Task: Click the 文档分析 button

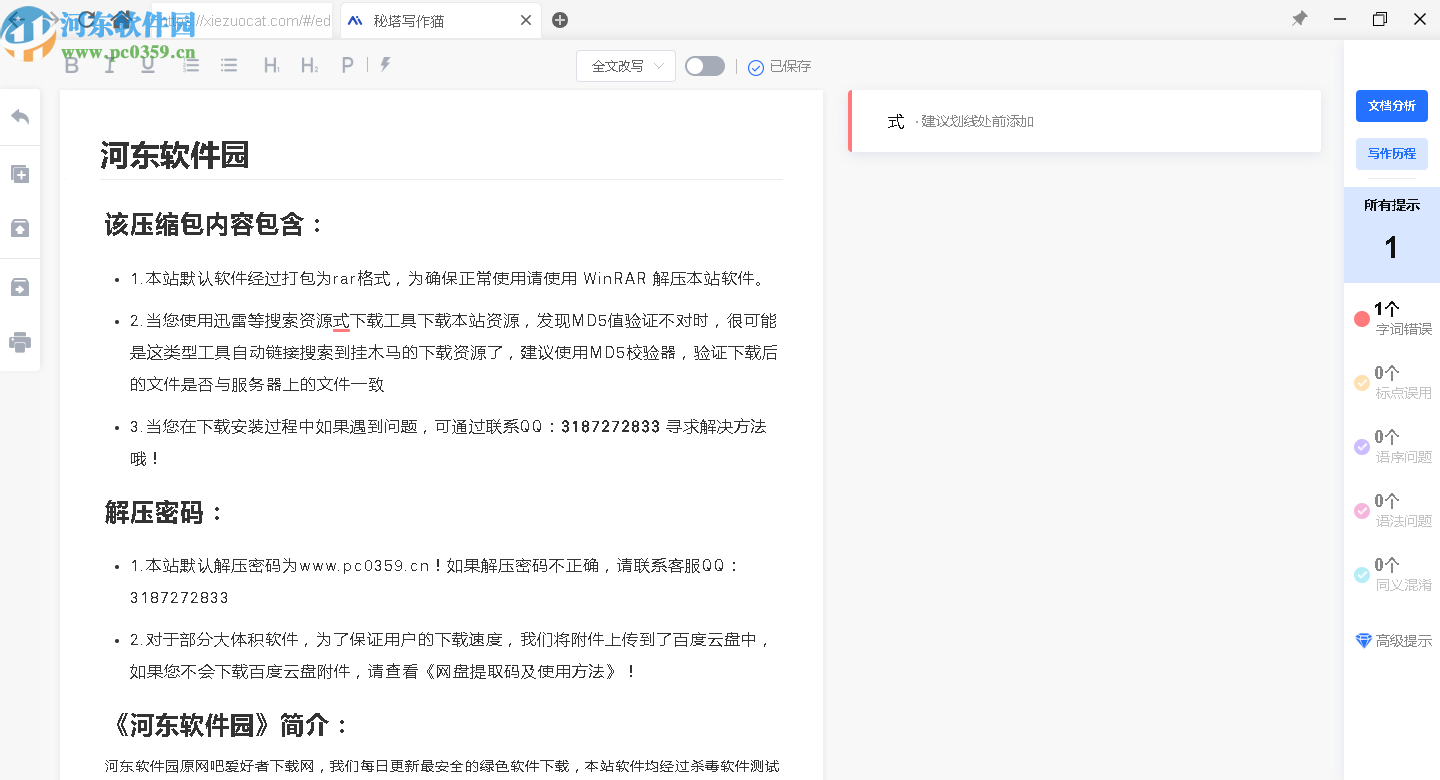Action: pyautogui.click(x=1391, y=105)
